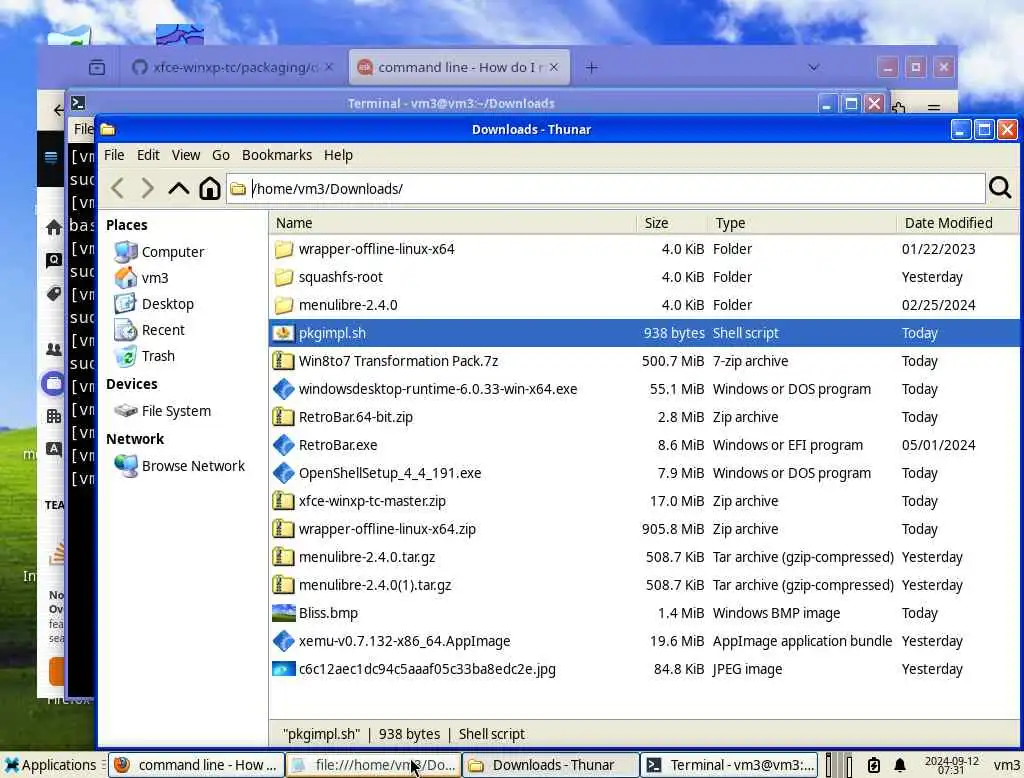Click the Win8to7 Transformation Pack.7z archive icon
The width and height of the screenshot is (1024, 778).
(x=283, y=361)
